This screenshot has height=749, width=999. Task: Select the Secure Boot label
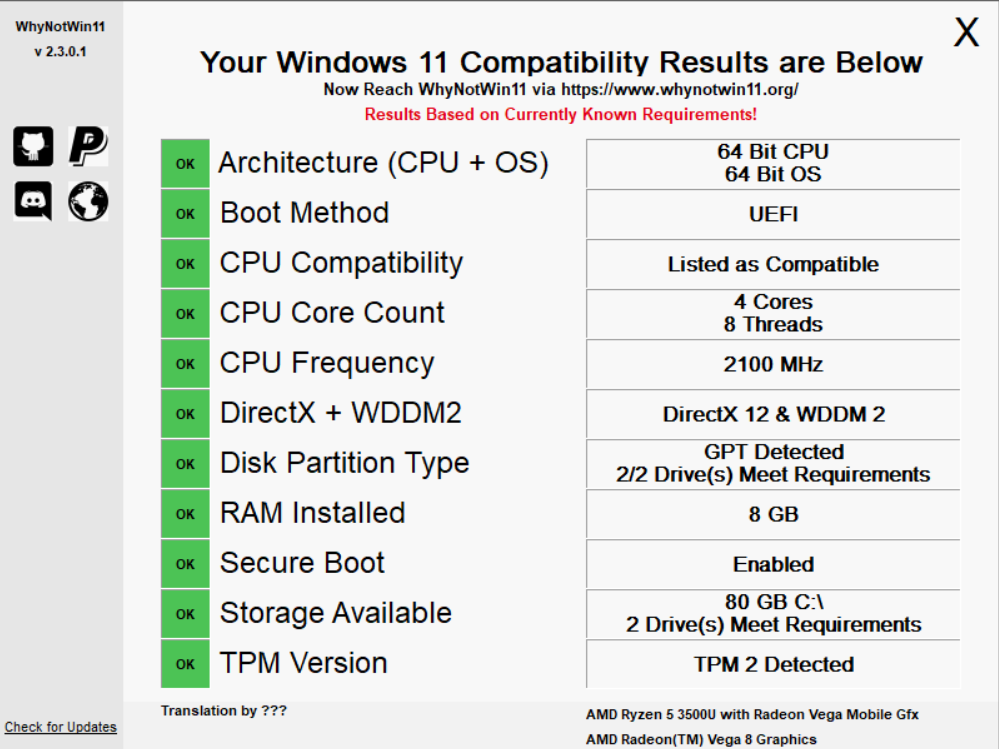coord(302,563)
